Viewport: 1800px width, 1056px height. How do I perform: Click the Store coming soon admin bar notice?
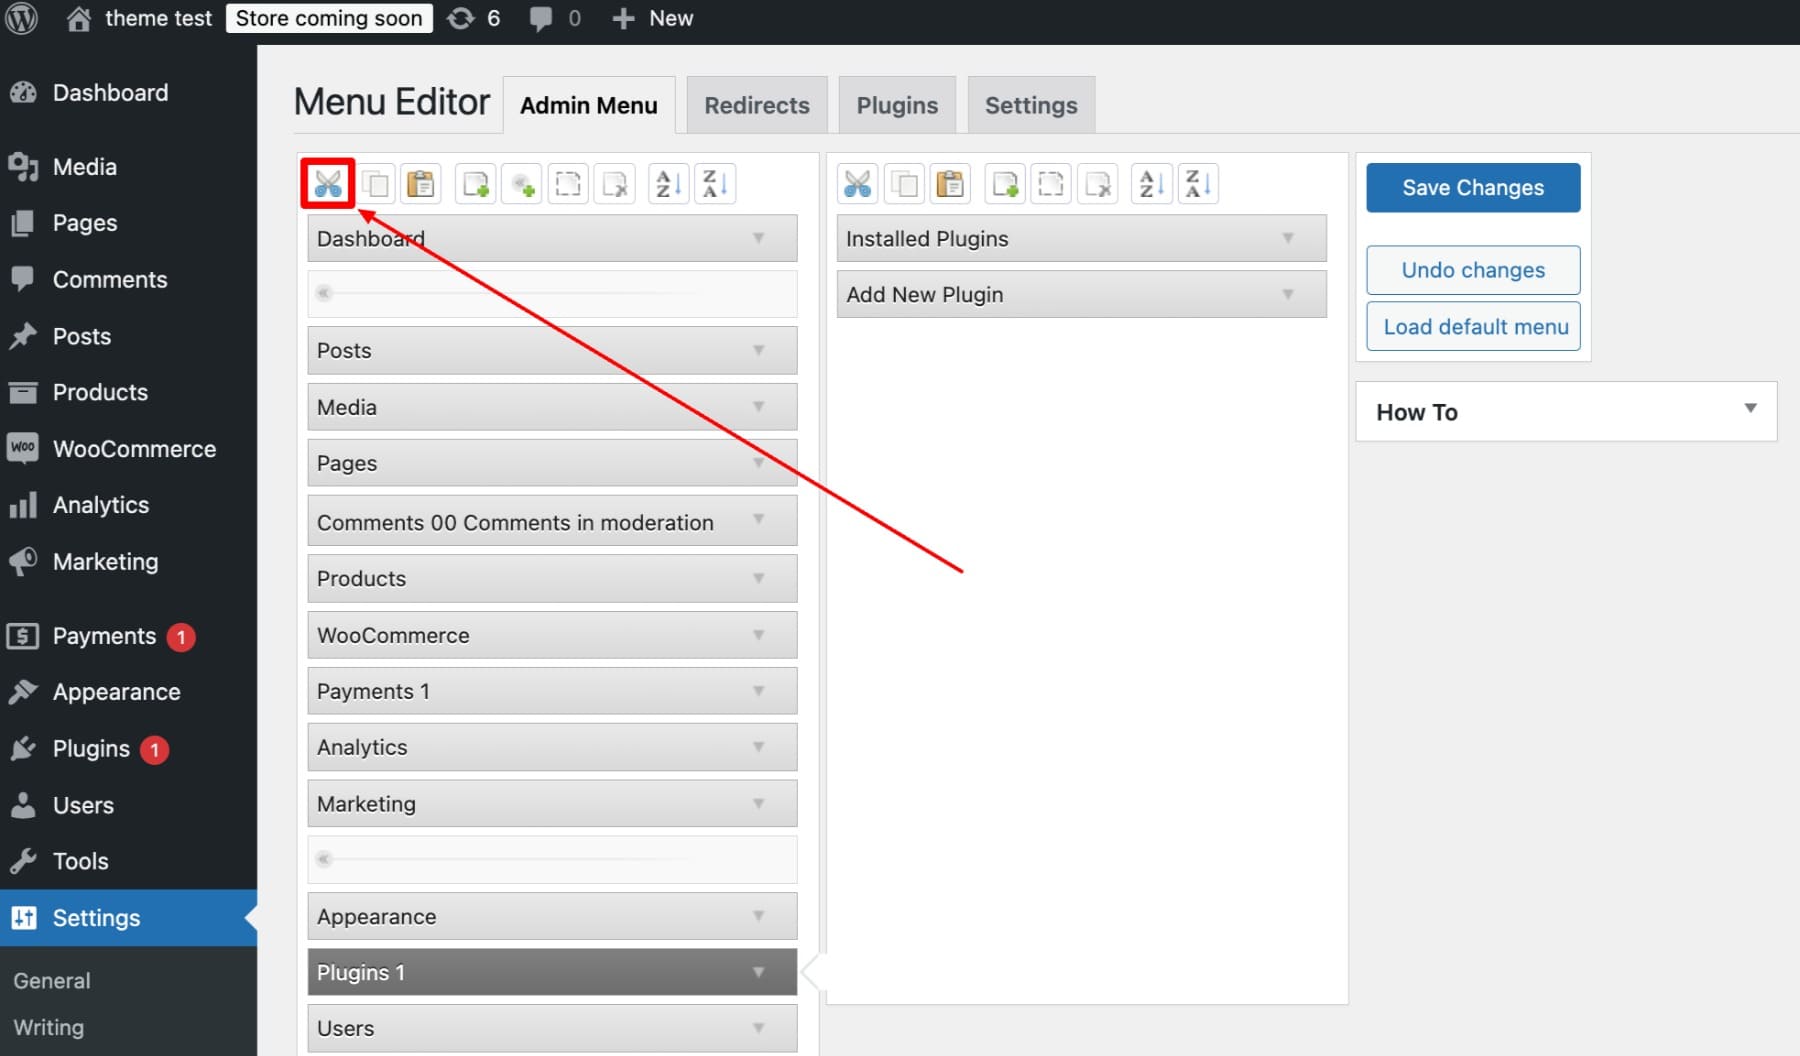coord(329,17)
